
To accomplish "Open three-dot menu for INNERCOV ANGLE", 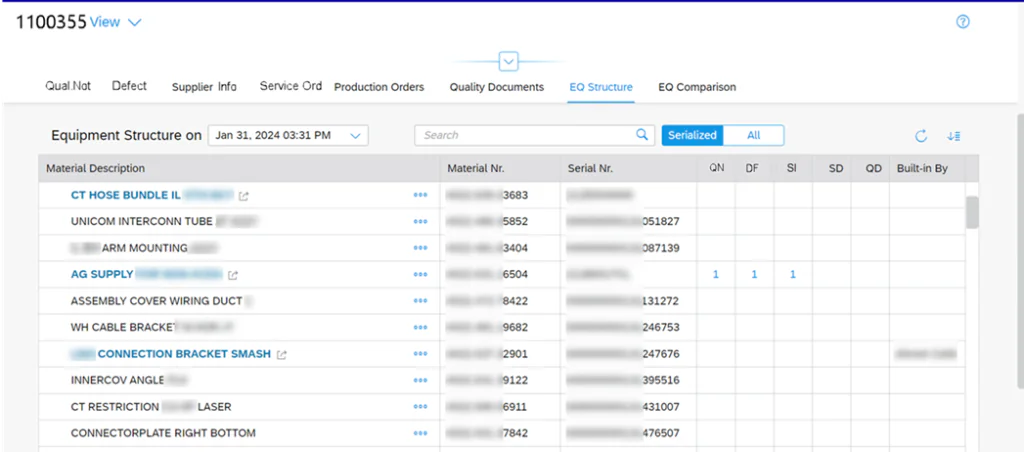I will (x=421, y=380).
